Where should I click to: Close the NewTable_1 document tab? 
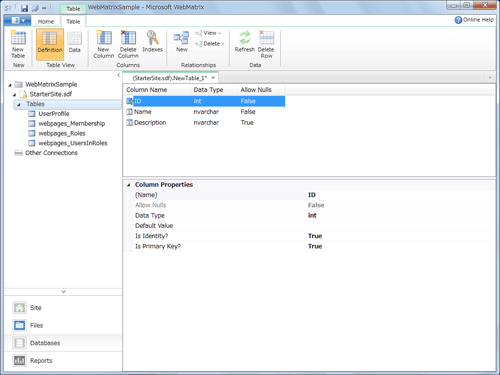tap(213, 78)
